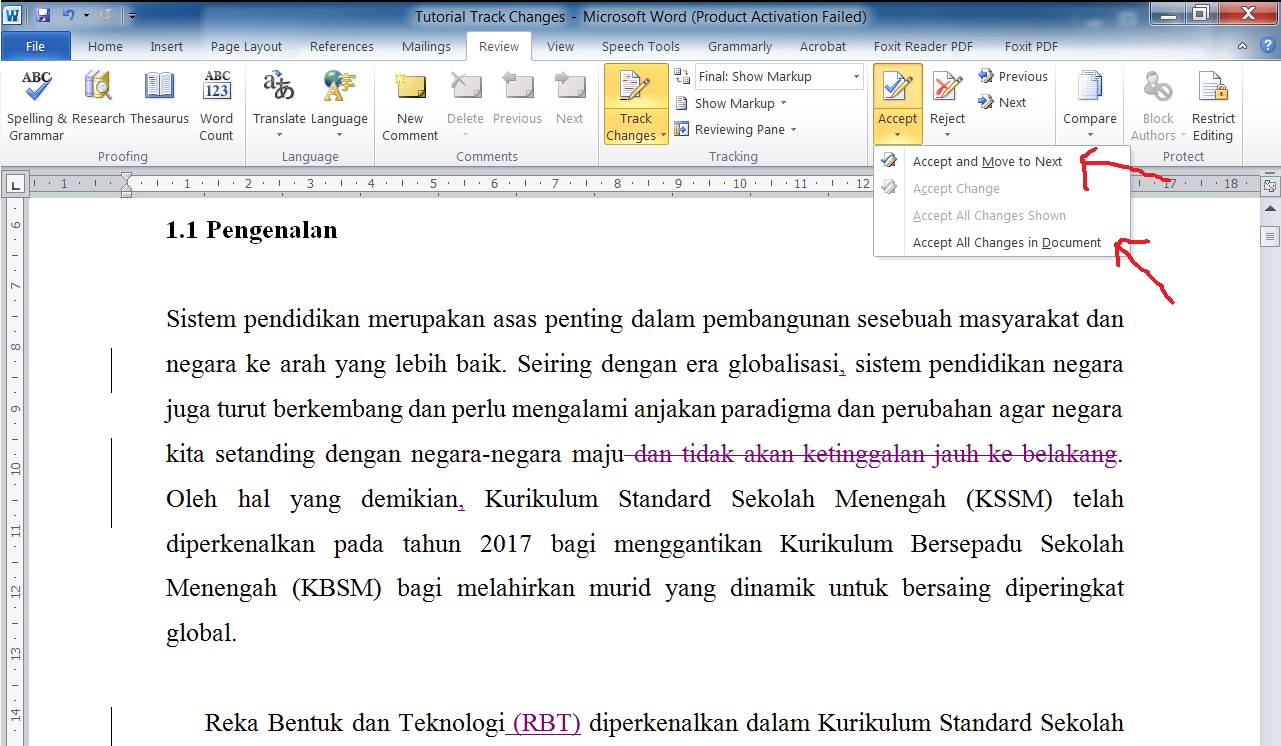Click Restrict Editing icon
The image size is (1281, 746).
point(1212,104)
